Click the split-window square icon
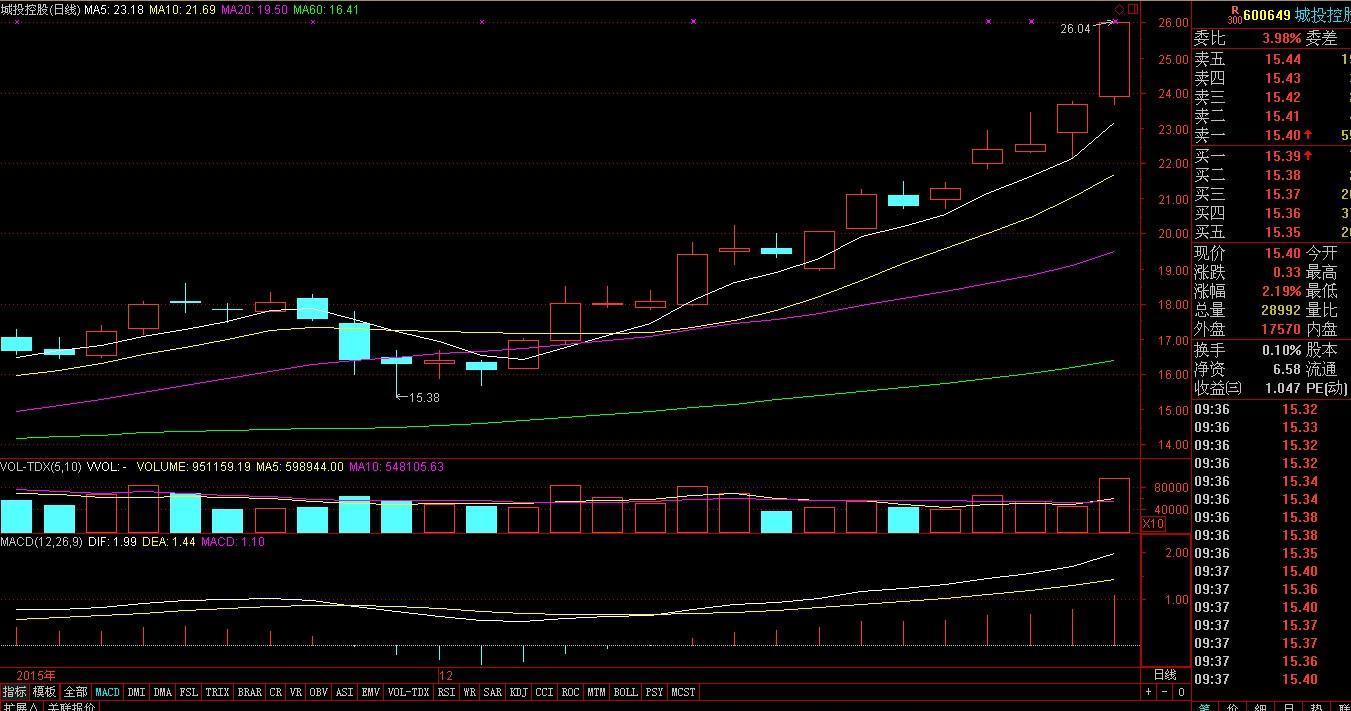Viewport: 1351px width, 711px height. 1132,9
